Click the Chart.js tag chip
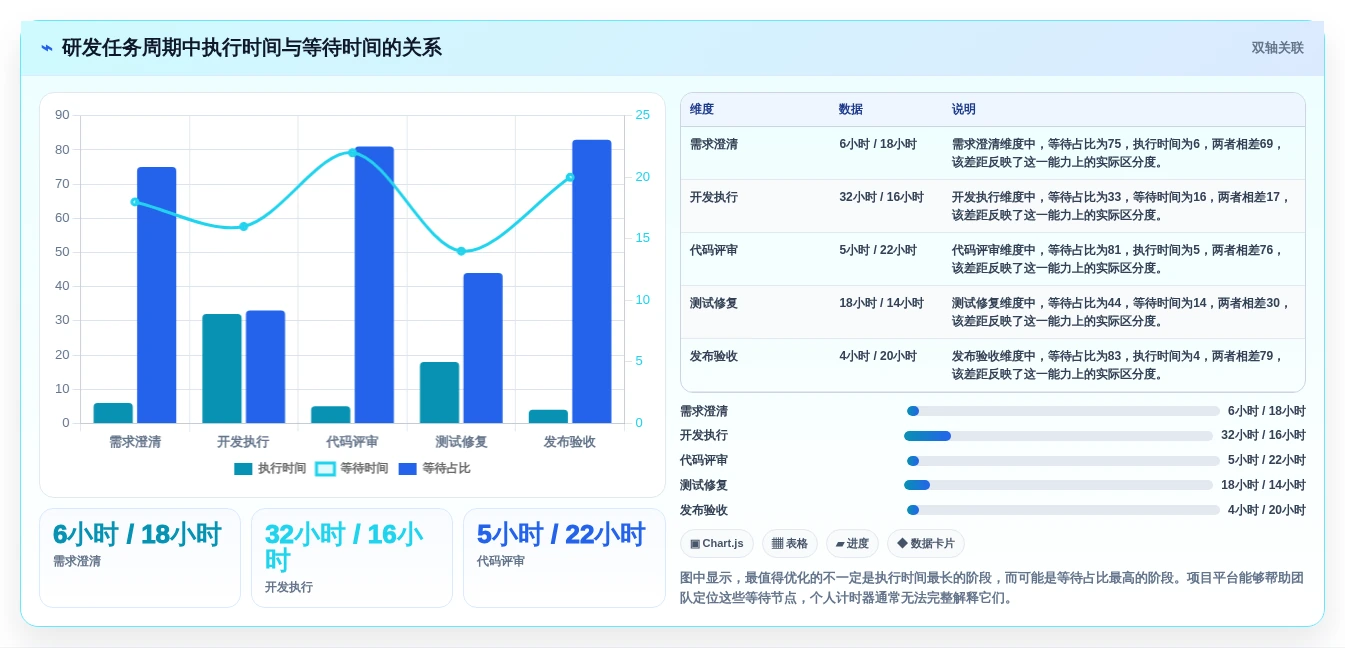This screenshot has height=648, width=1345. (x=717, y=543)
